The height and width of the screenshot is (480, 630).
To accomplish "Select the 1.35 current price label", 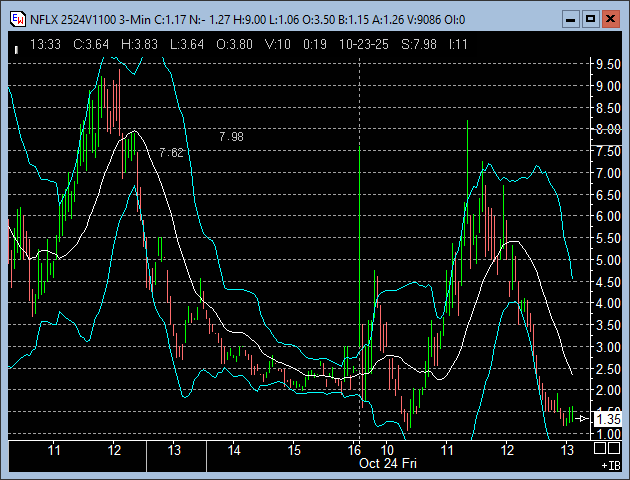I will [606, 418].
